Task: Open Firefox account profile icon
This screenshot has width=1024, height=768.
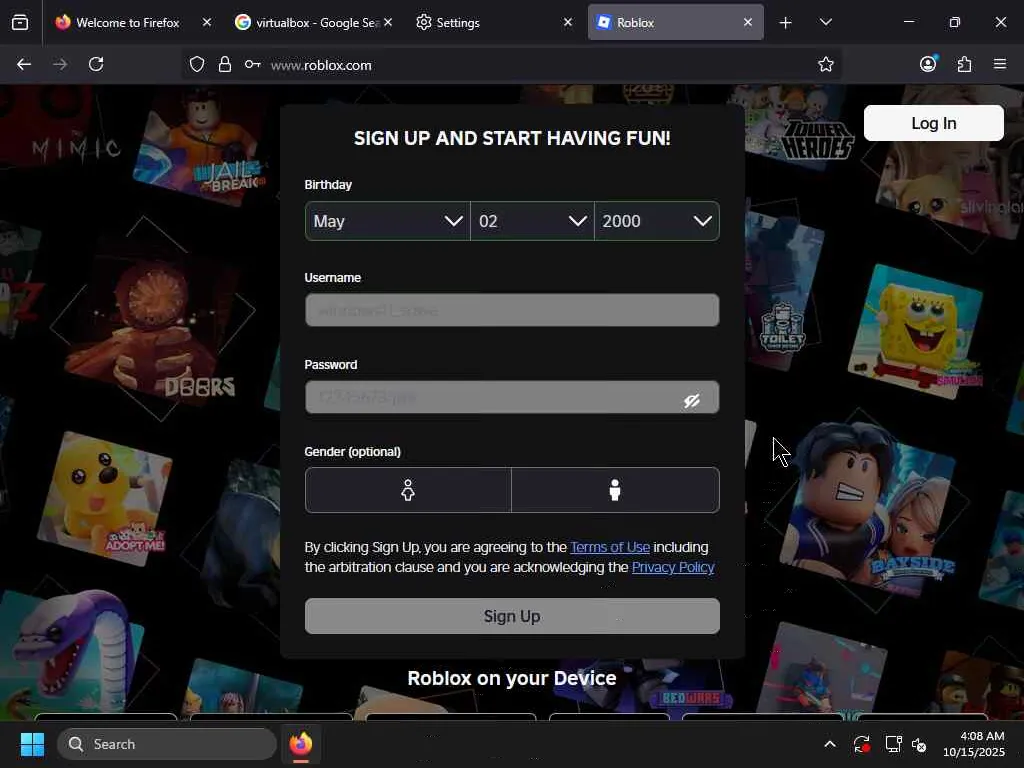Action: tap(928, 64)
